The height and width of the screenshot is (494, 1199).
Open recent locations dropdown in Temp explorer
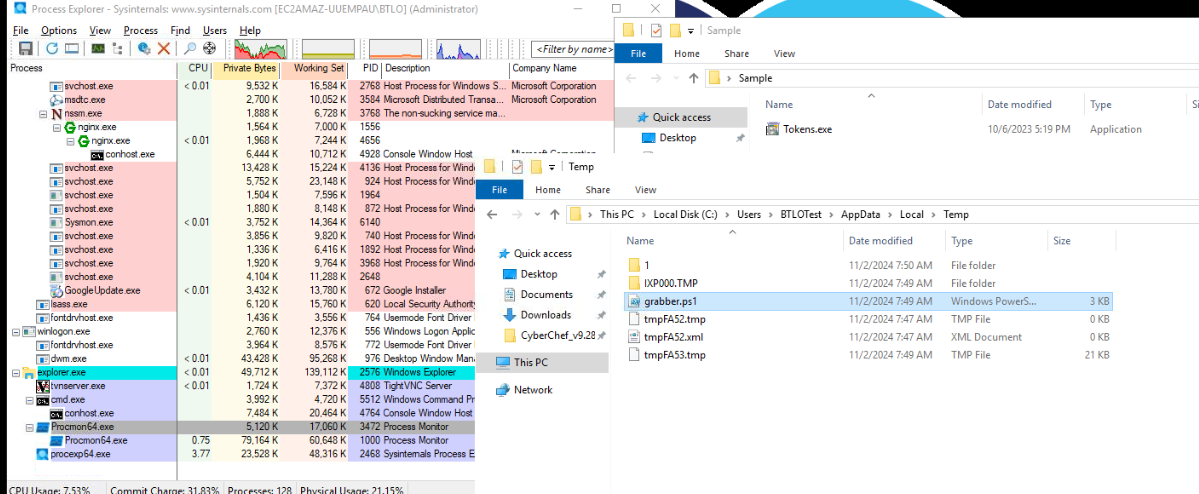[538, 215]
